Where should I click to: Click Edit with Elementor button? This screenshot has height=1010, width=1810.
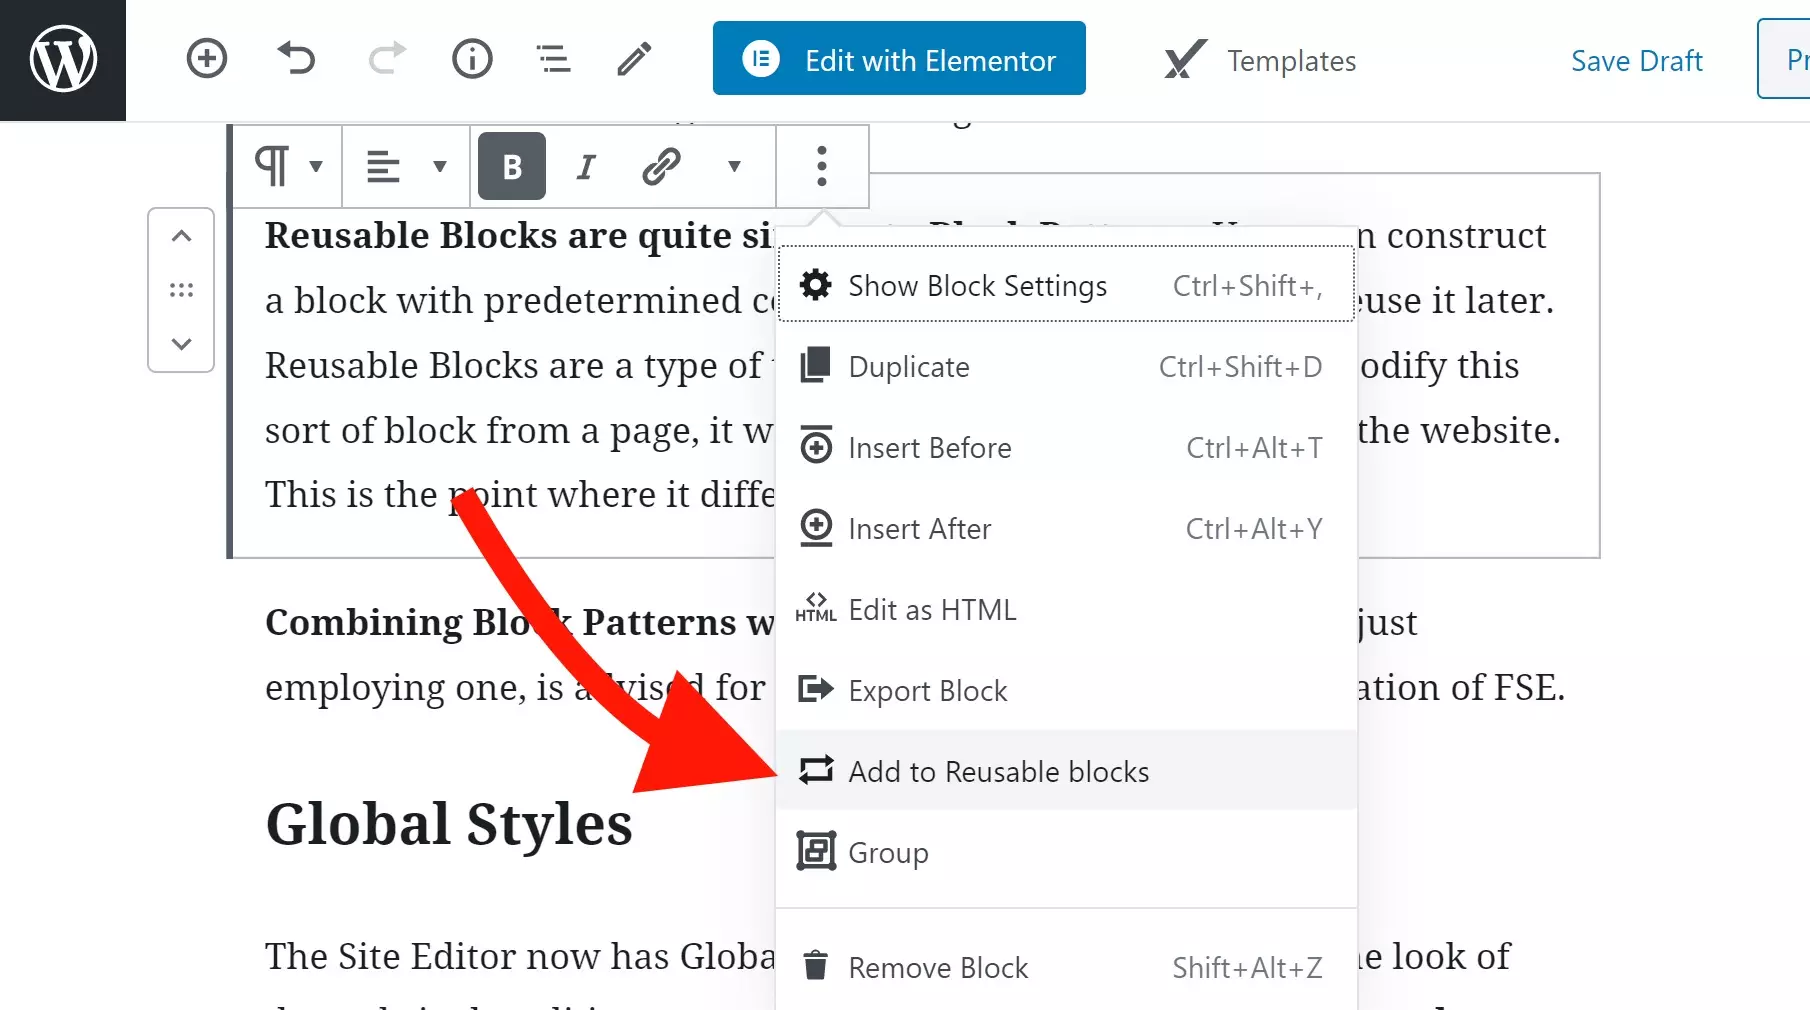[899, 58]
